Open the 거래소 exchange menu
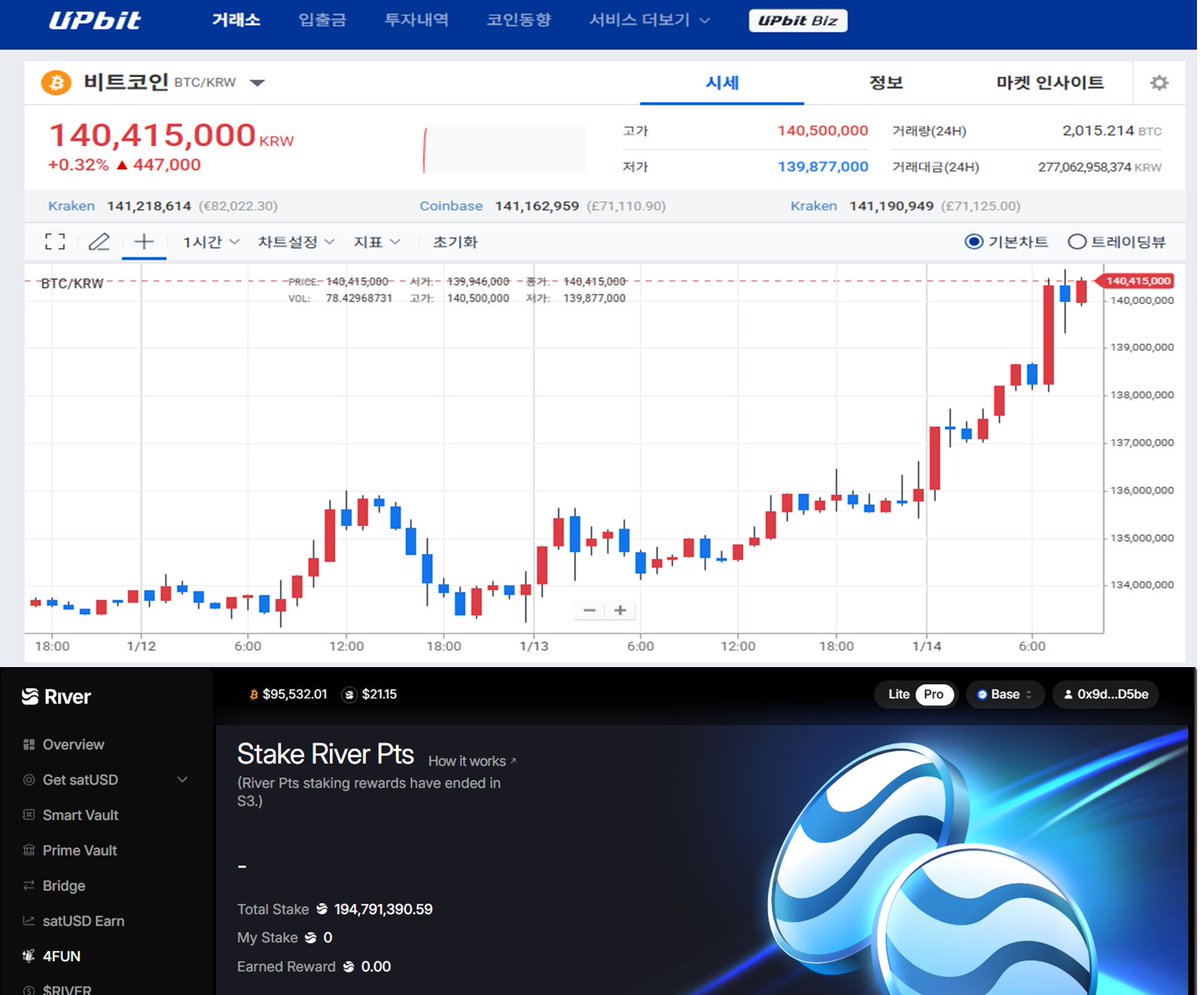1200x995 pixels. click(x=236, y=20)
